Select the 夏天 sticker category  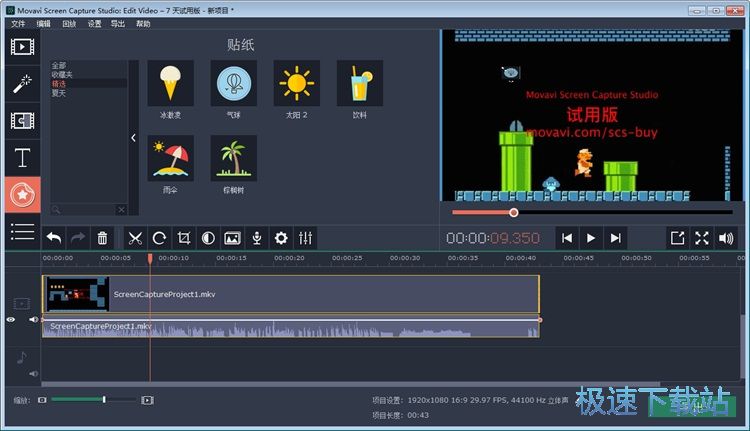[x=89, y=93]
